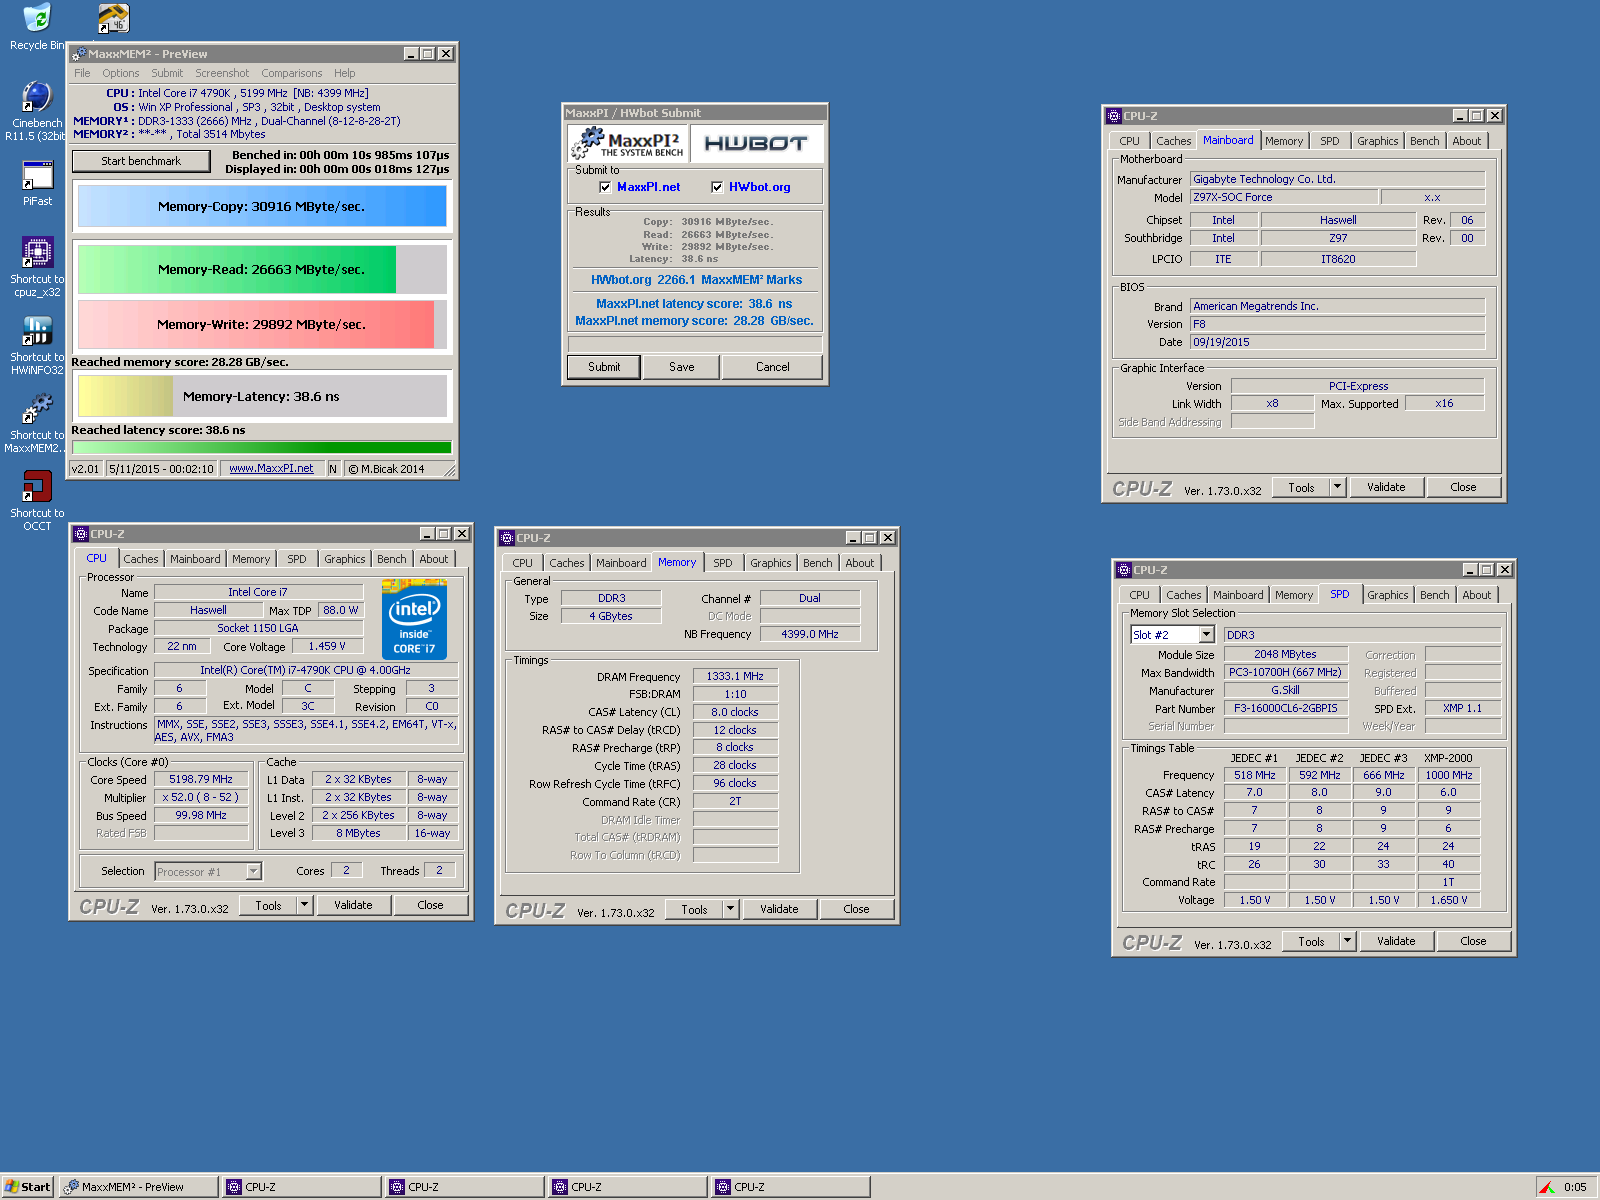Click the NB Frequency 4399.0 MHz value
1600x1200 pixels.
810,634
